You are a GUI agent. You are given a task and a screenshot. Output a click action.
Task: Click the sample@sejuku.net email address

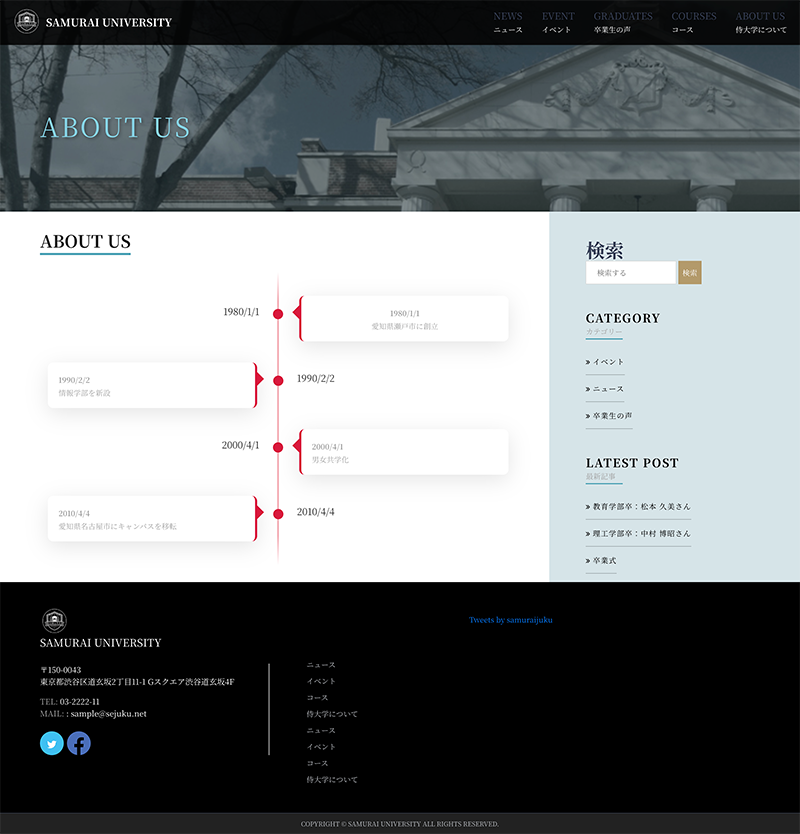pyautogui.click(x=109, y=714)
